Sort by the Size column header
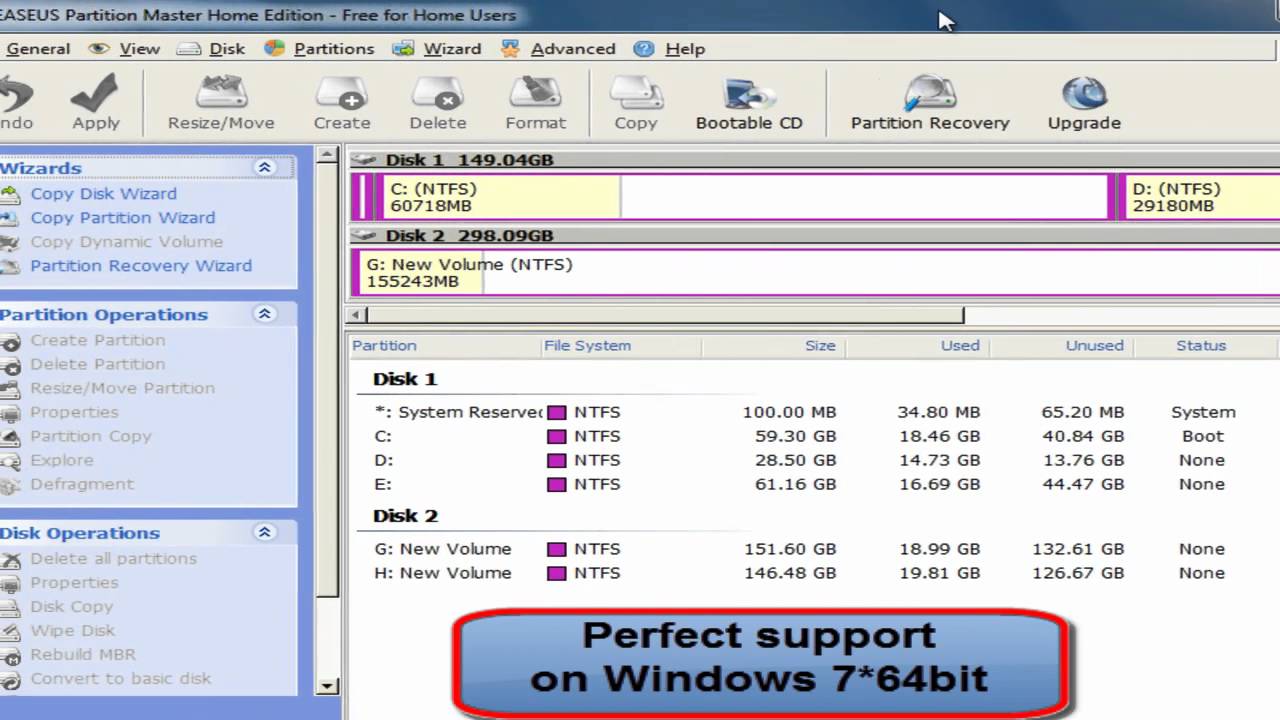 click(773, 345)
